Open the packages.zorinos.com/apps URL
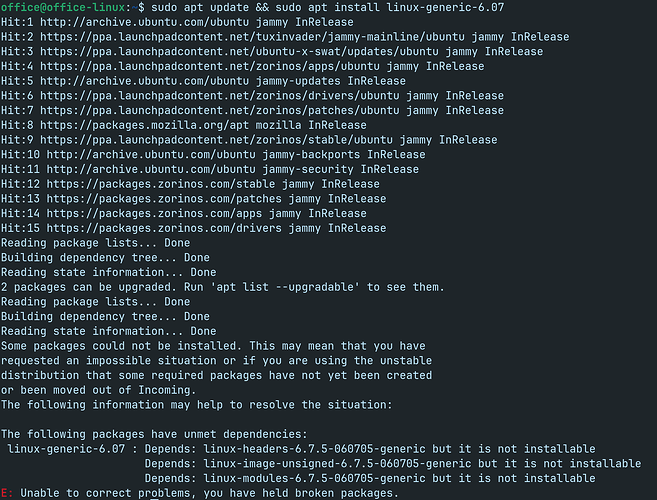The width and height of the screenshot is (657, 500). click(154, 213)
